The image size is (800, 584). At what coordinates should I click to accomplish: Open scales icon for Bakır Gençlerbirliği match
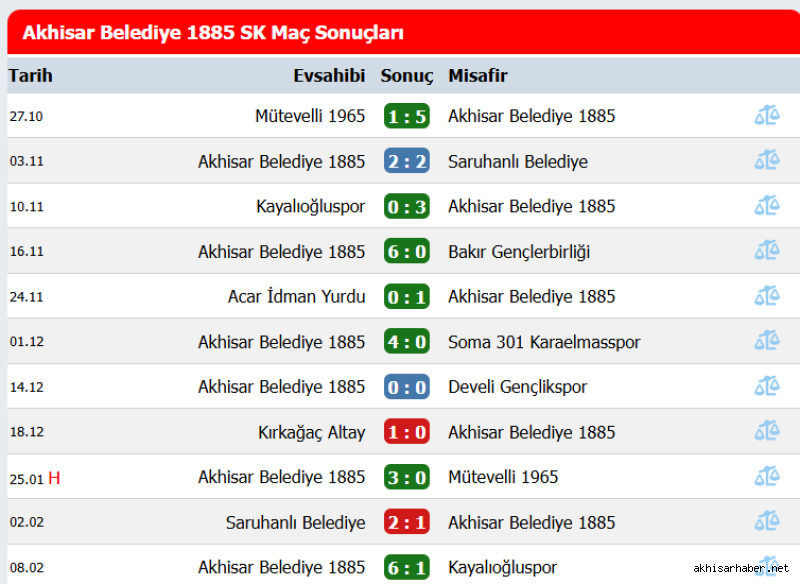click(x=767, y=251)
